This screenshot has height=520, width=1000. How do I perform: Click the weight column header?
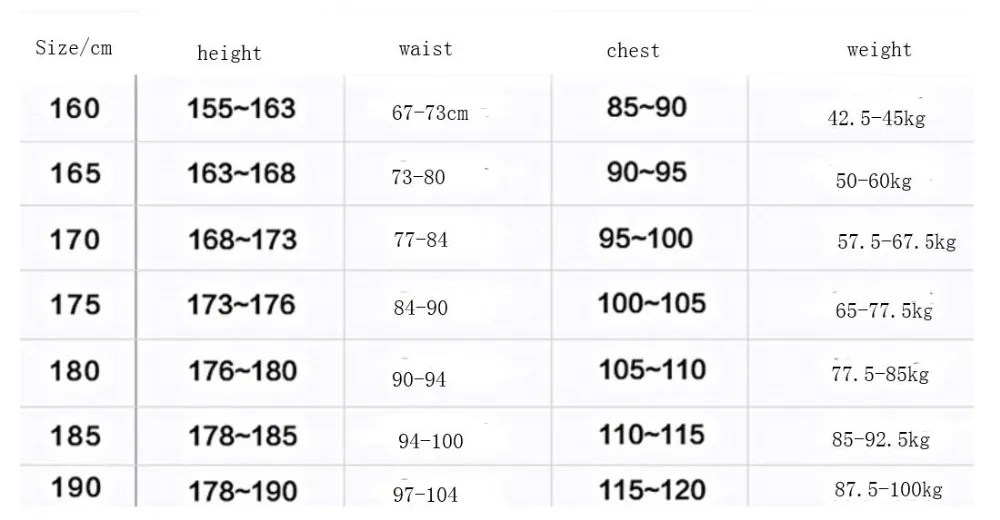coord(879,50)
